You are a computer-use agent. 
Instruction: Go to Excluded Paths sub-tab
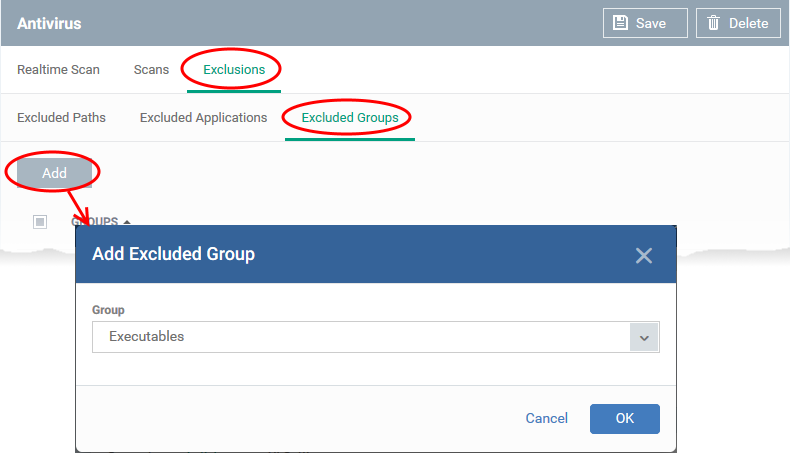[x=61, y=117]
